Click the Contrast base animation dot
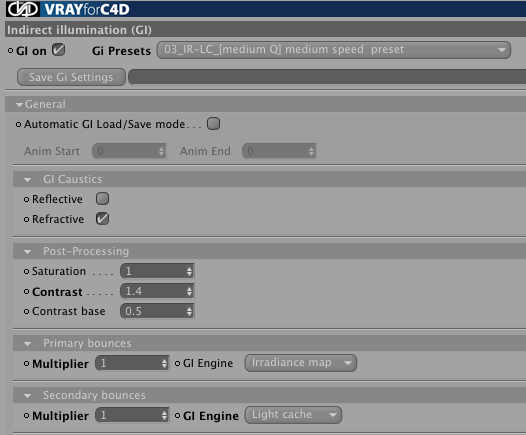526x435 pixels. (x=27, y=312)
